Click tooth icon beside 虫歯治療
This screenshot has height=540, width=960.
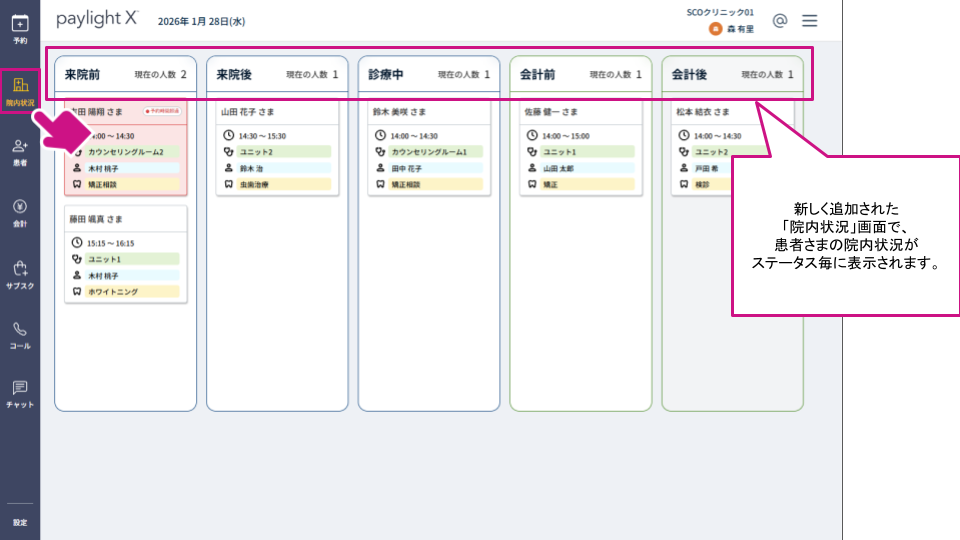click(x=228, y=184)
